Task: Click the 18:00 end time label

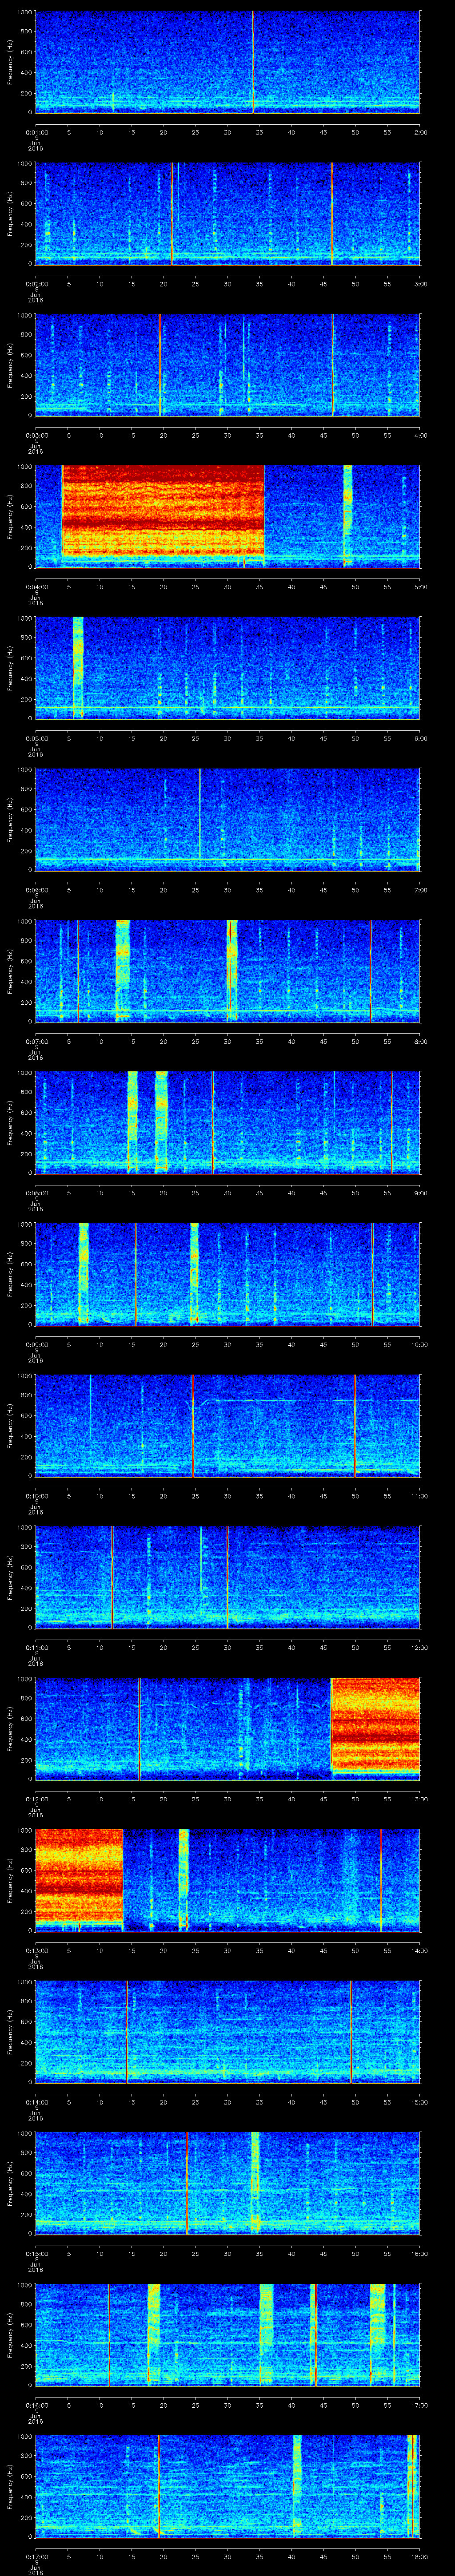Action: click(x=419, y=2558)
